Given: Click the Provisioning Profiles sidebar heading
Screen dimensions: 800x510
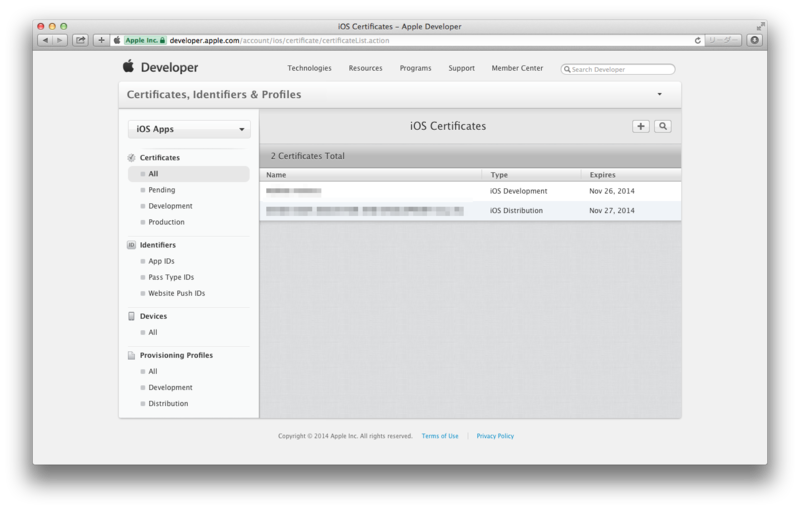Looking at the screenshot, I should pos(176,355).
